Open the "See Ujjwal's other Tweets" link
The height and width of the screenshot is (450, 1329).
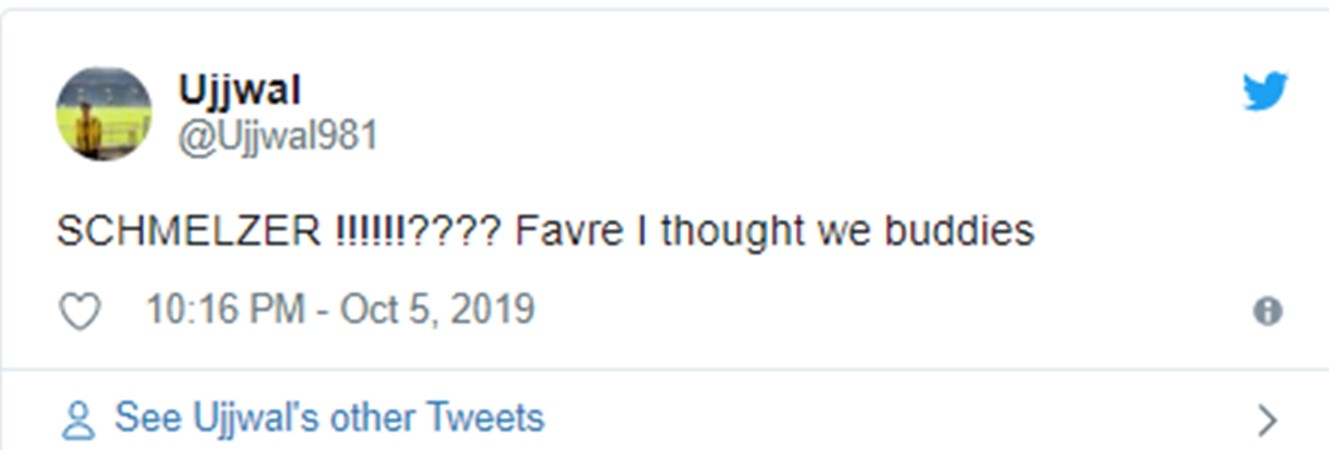[329, 418]
